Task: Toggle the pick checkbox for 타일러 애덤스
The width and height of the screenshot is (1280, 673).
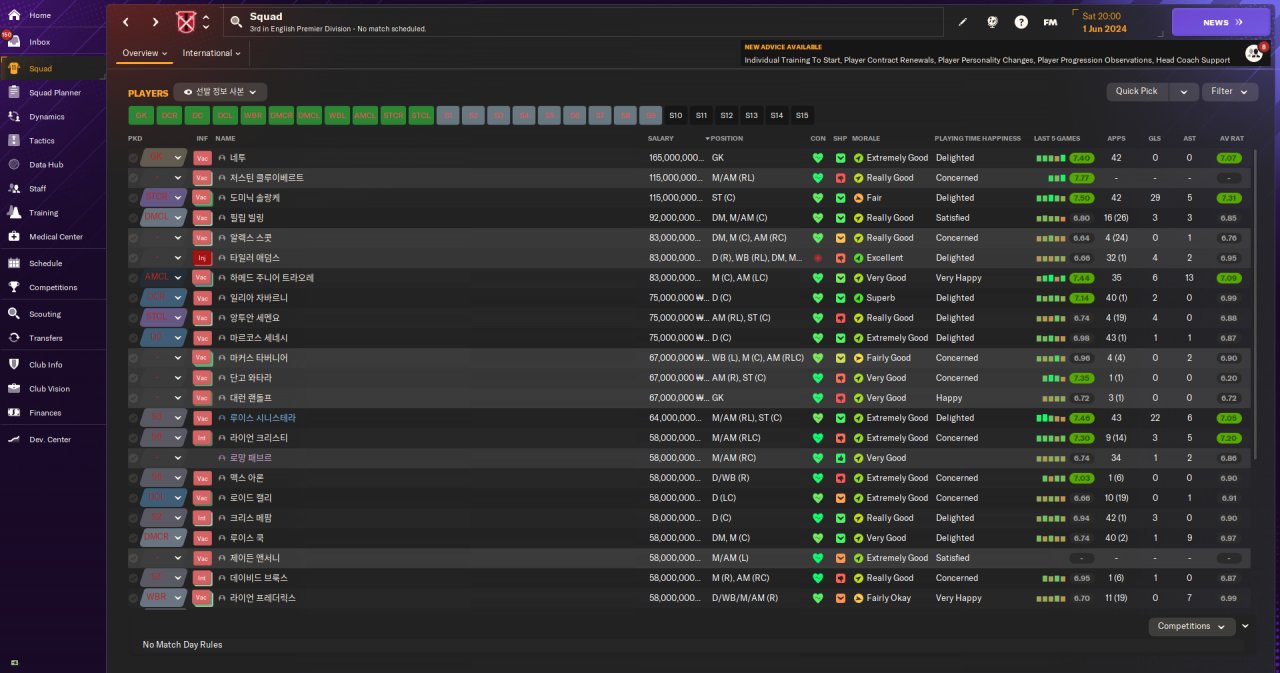Action: point(134,258)
